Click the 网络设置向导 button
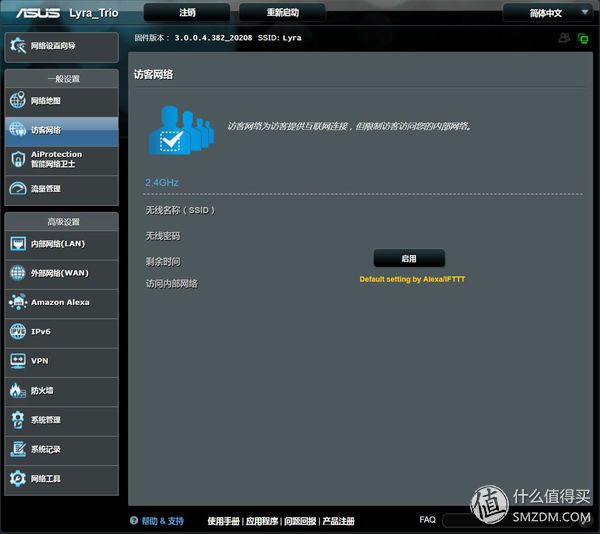600x534 pixels. tap(62, 47)
